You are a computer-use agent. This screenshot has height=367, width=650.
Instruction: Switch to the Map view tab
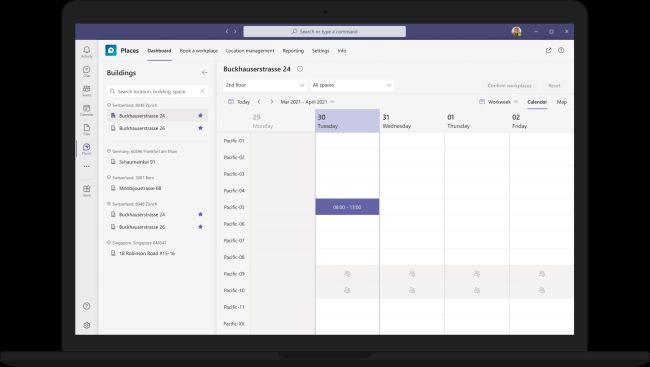[562, 102]
